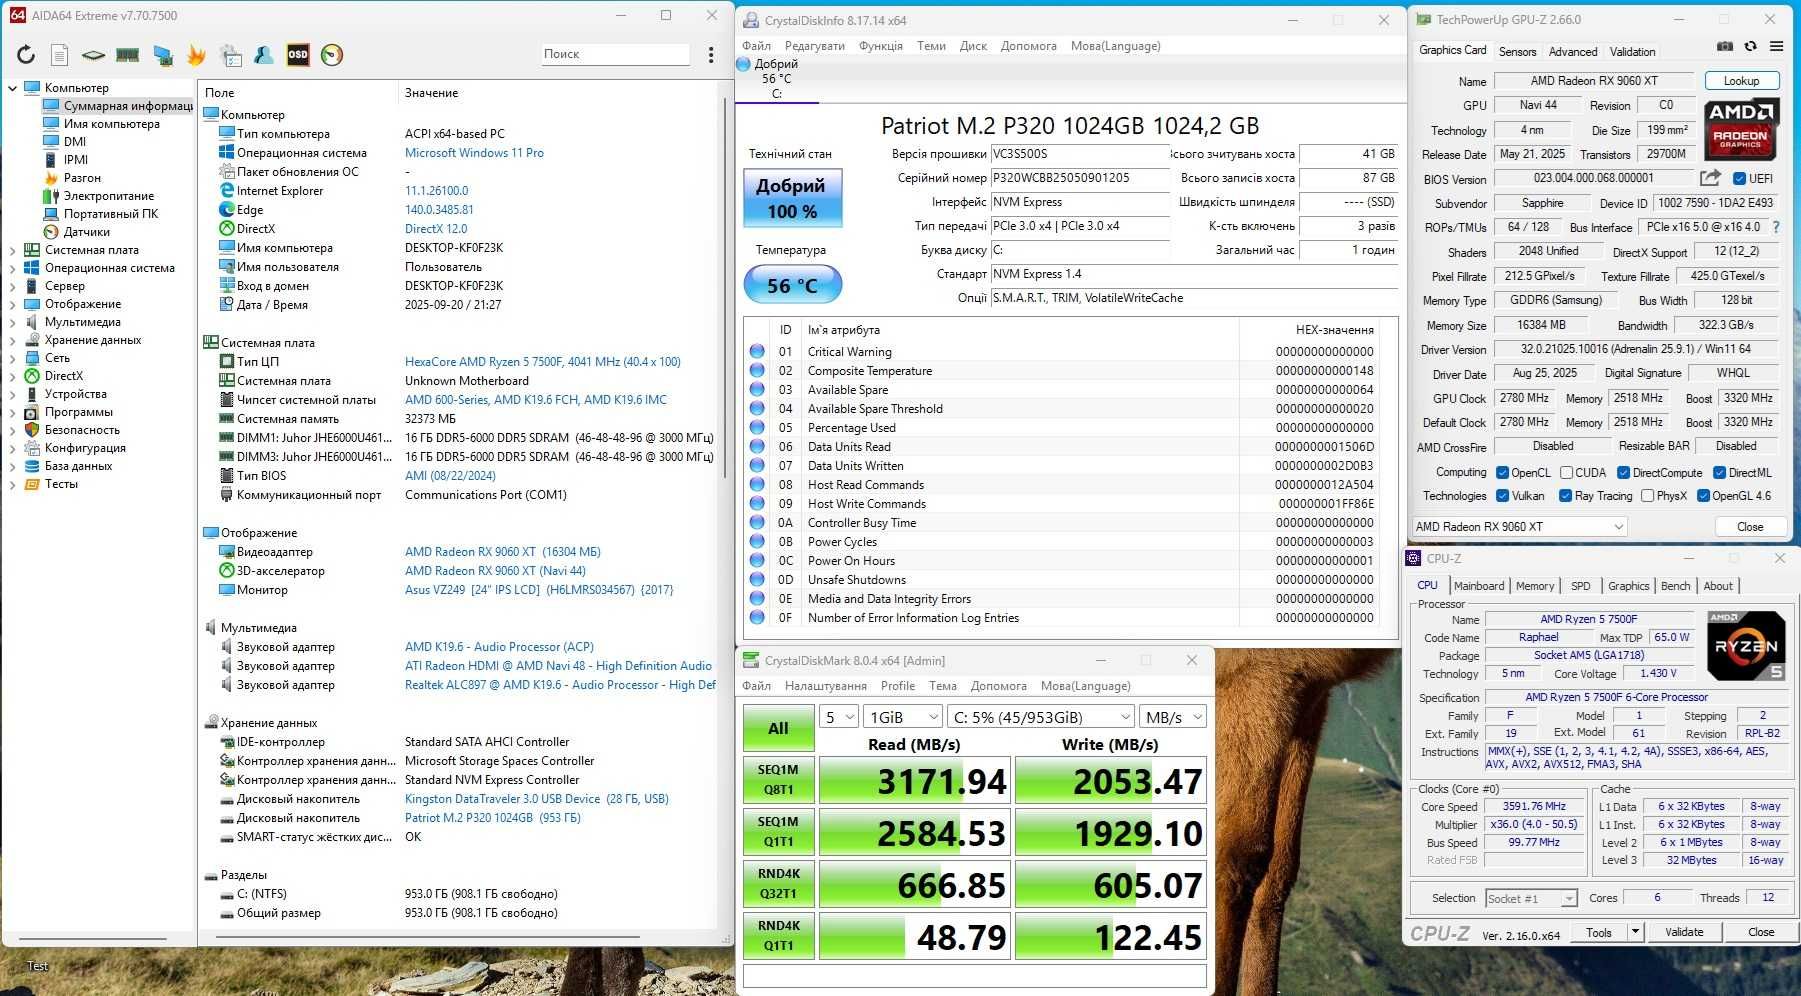The width and height of the screenshot is (1801, 996).
Task: Toggle DirectML checkbox in GPU-Z
Action: pyautogui.click(x=1719, y=473)
